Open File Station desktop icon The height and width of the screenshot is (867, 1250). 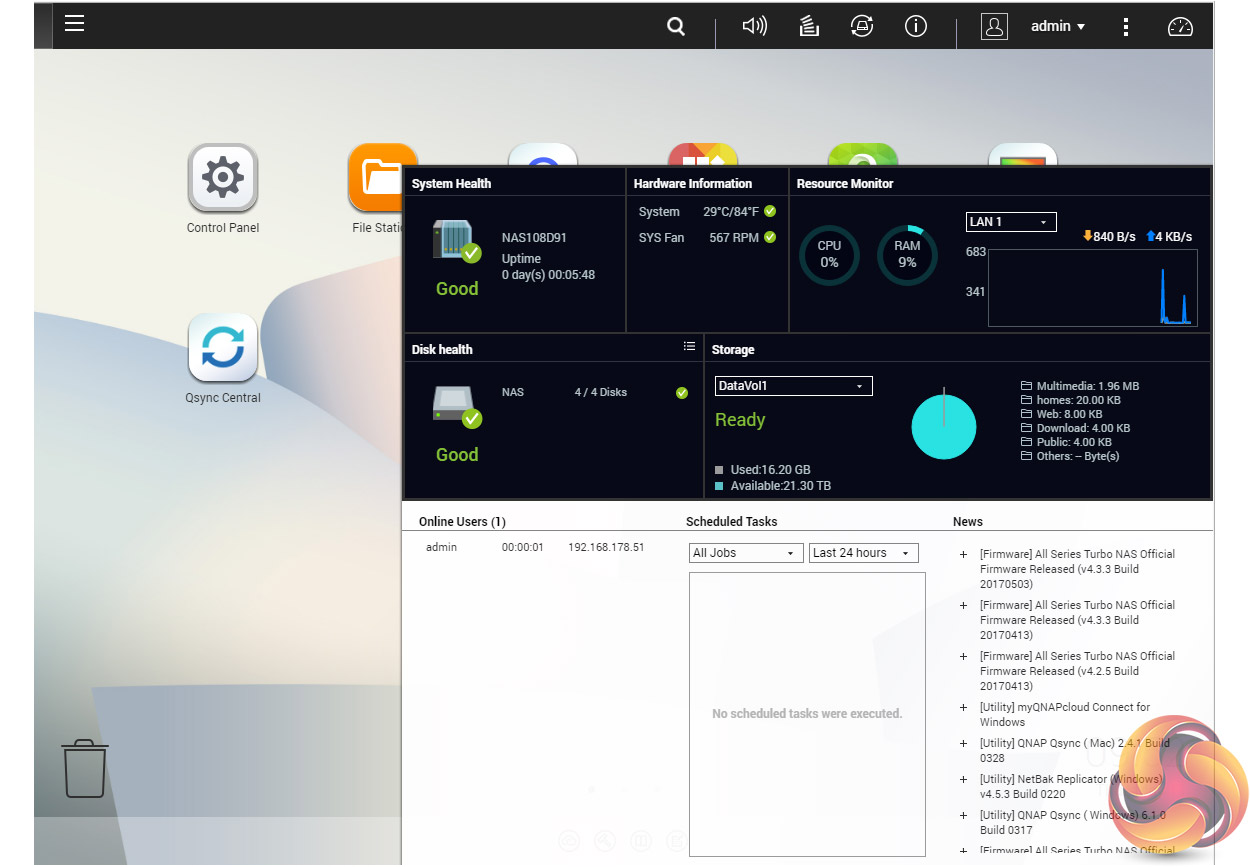tap(381, 179)
